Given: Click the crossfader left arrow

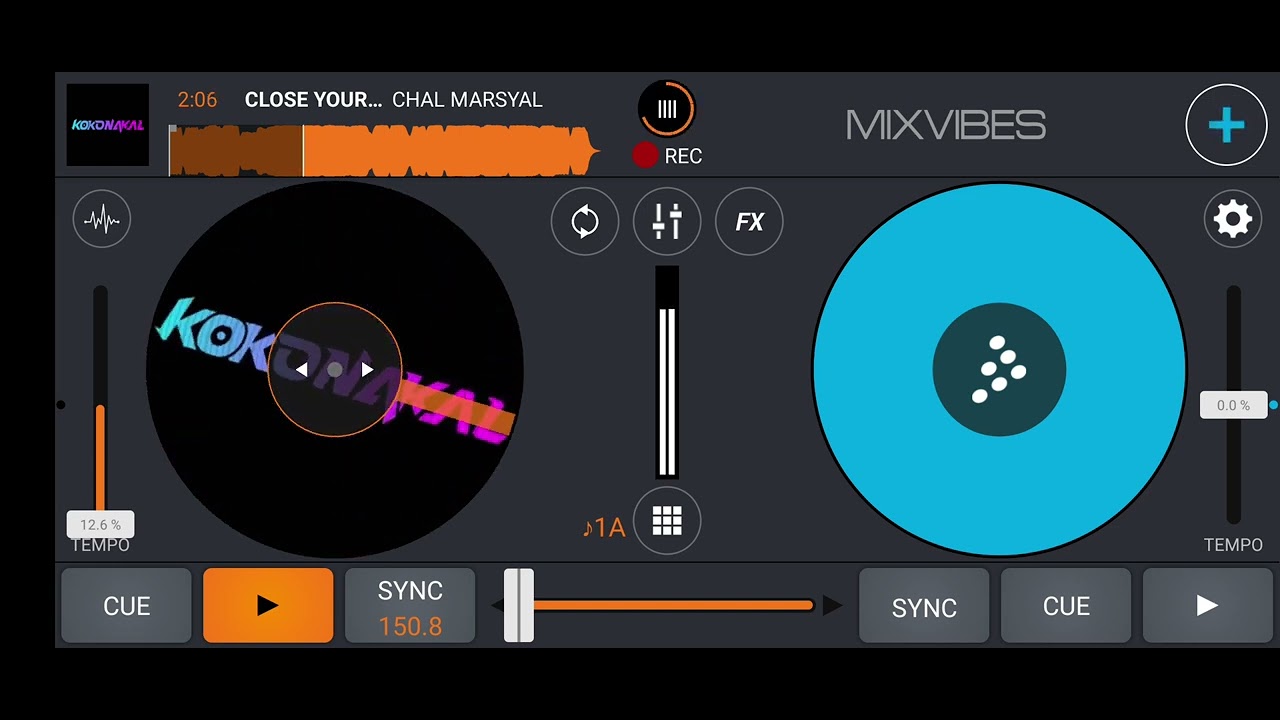Looking at the screenshot, I should coord(497,606).
